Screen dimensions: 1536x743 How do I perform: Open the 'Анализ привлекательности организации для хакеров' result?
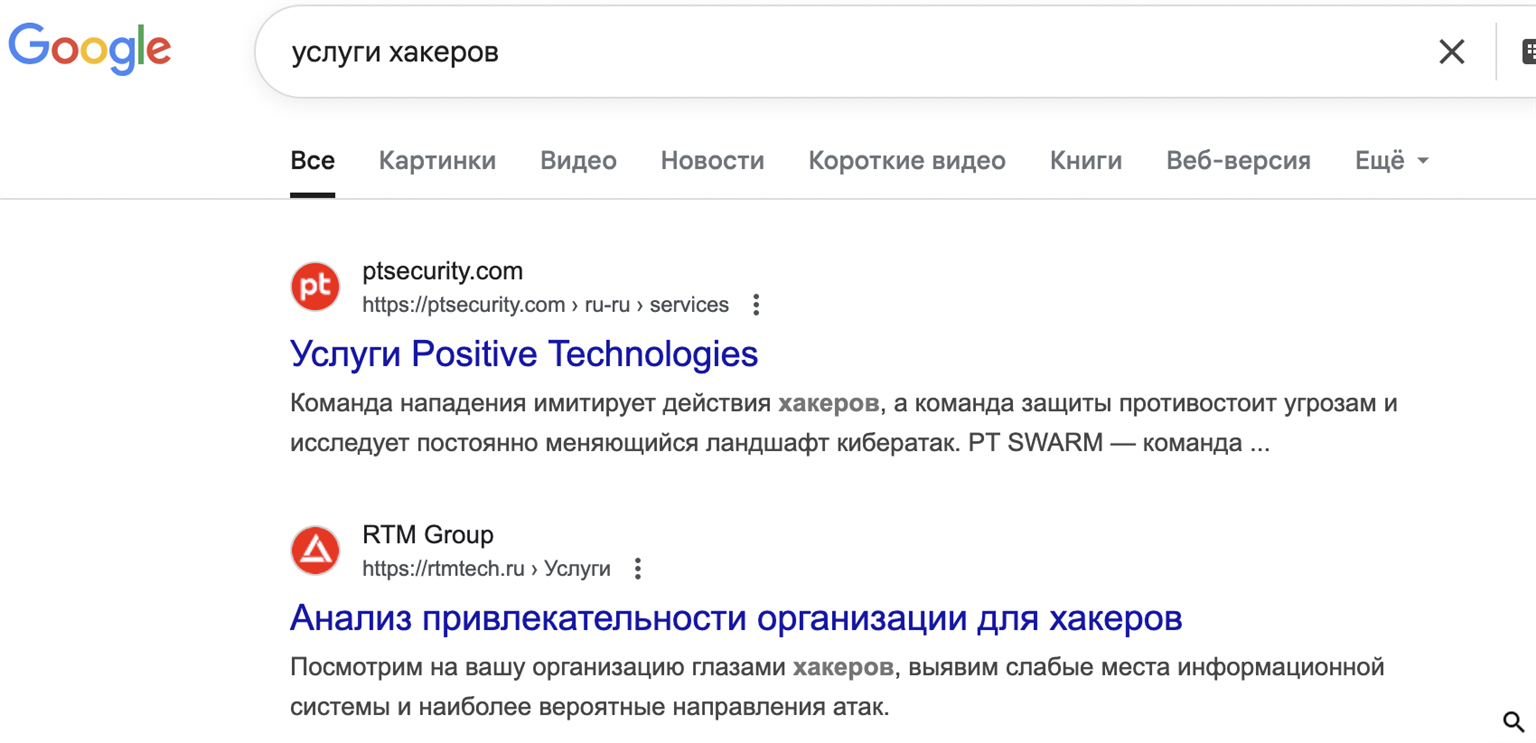click(x=736, y=618)
